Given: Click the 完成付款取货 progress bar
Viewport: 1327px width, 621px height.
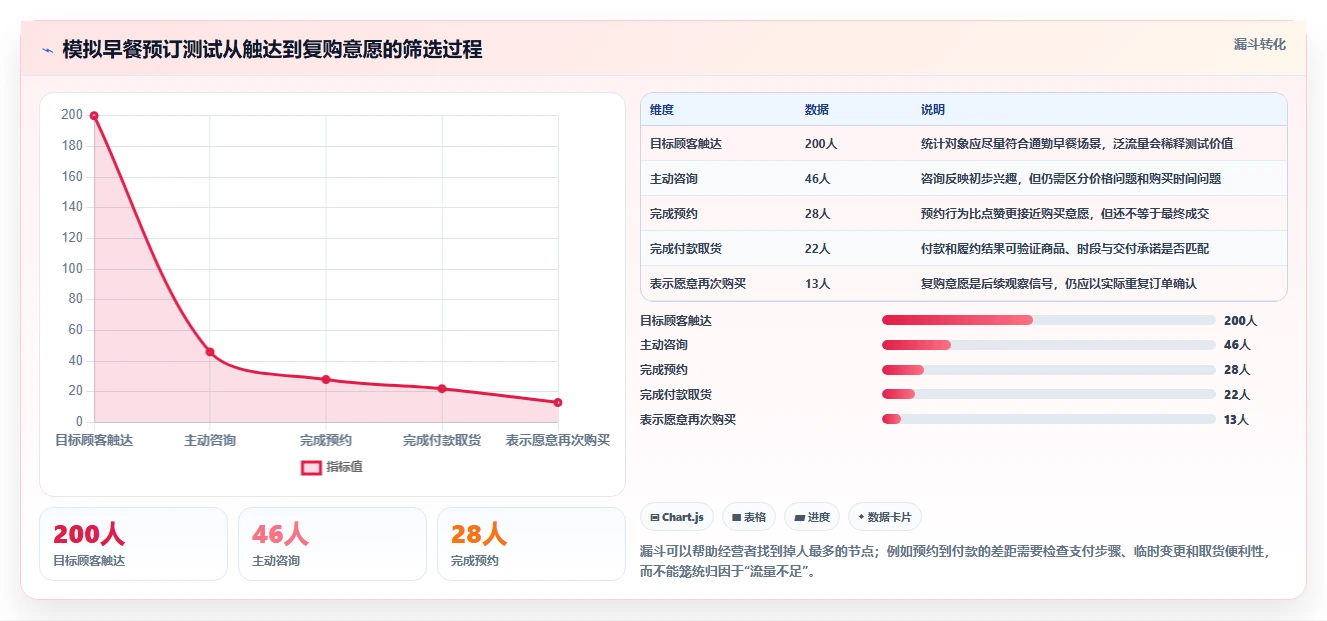Looking at the screenshot, I should [x=1048, y=395].
